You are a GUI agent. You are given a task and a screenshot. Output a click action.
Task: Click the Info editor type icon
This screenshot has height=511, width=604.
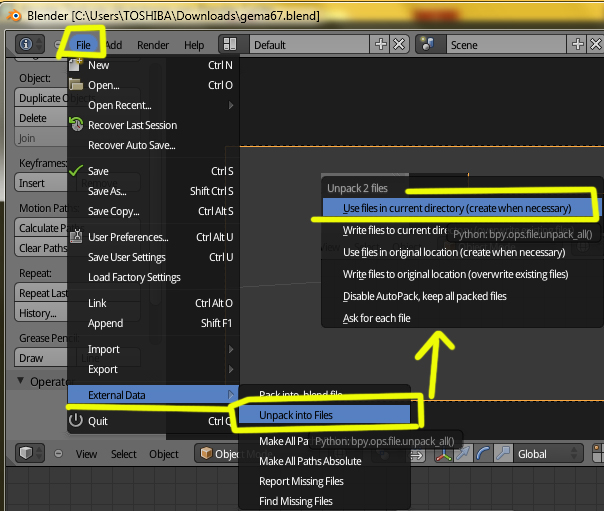tap(30, 44)
